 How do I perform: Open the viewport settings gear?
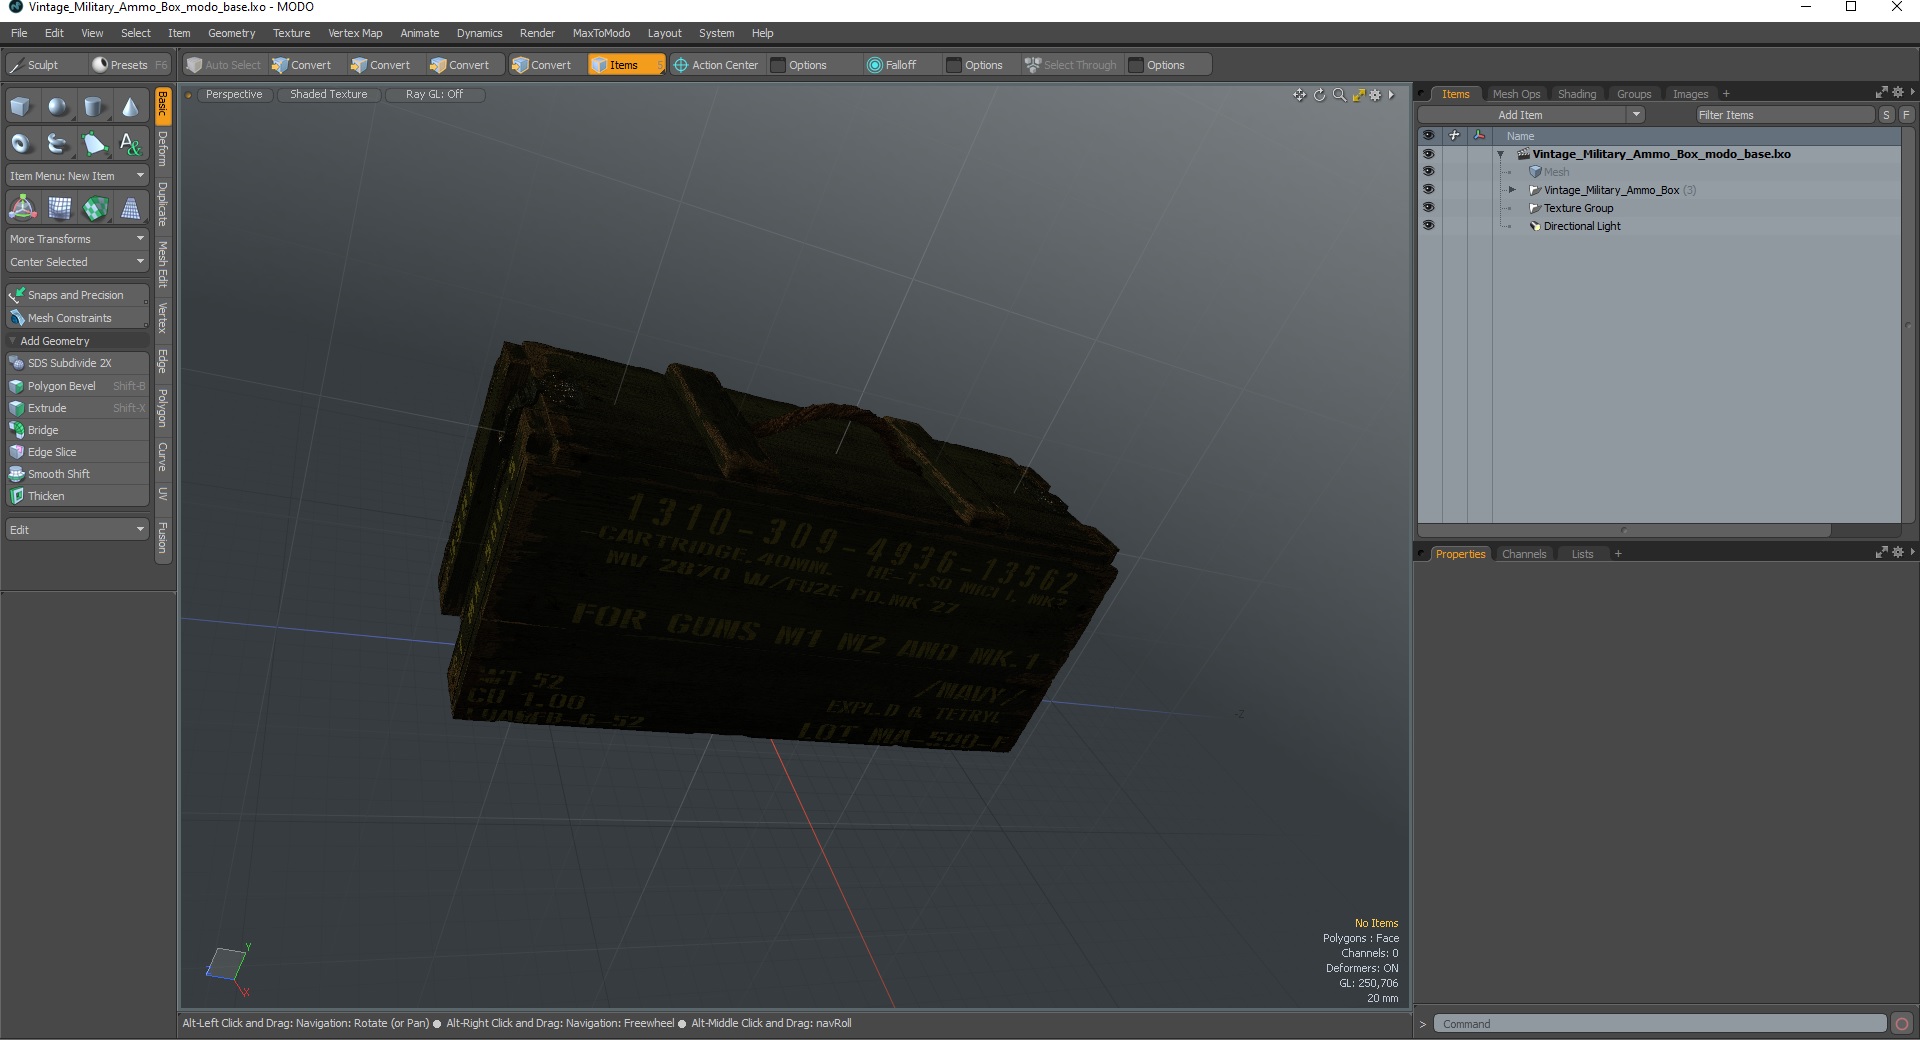click(x=1376, y=95)
